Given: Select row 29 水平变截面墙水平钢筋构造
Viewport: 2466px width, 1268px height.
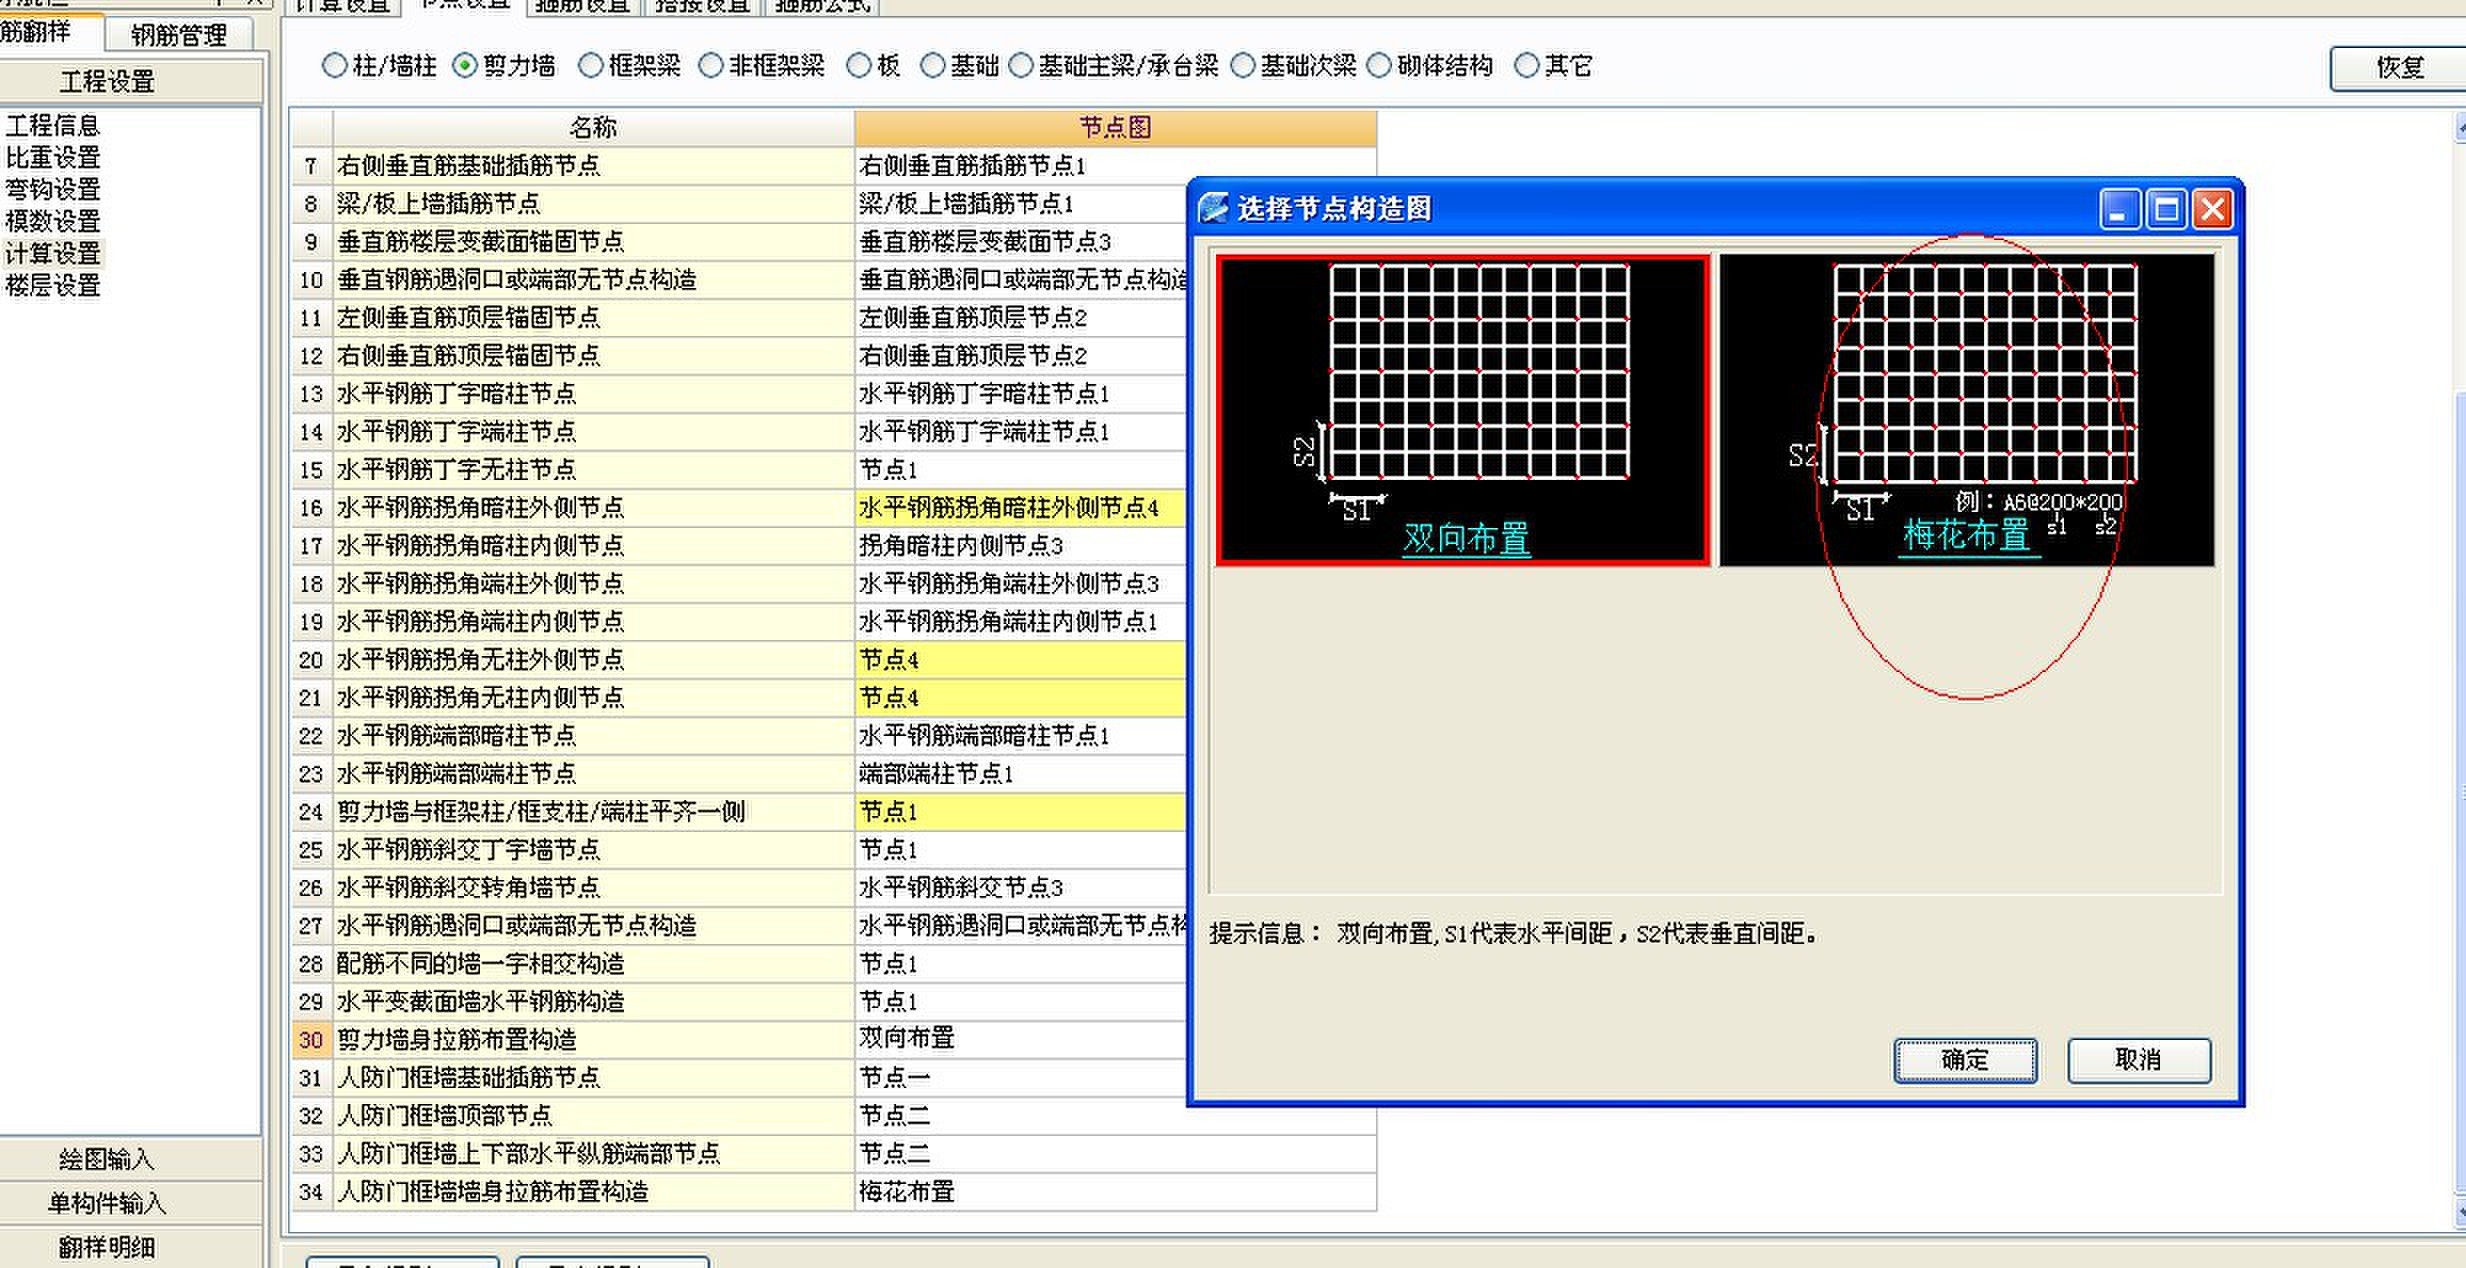Looking at the screenshot, I should (x=593, y=1002).
